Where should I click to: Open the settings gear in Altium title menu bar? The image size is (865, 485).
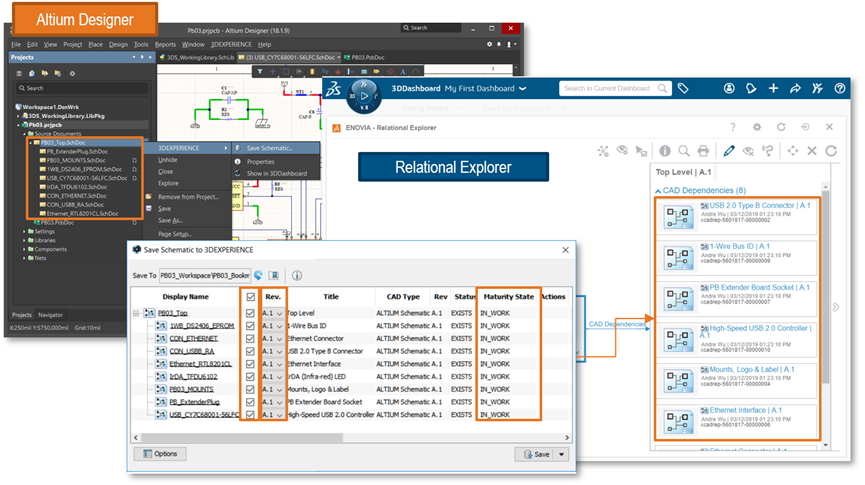click(x=489, y=44)
